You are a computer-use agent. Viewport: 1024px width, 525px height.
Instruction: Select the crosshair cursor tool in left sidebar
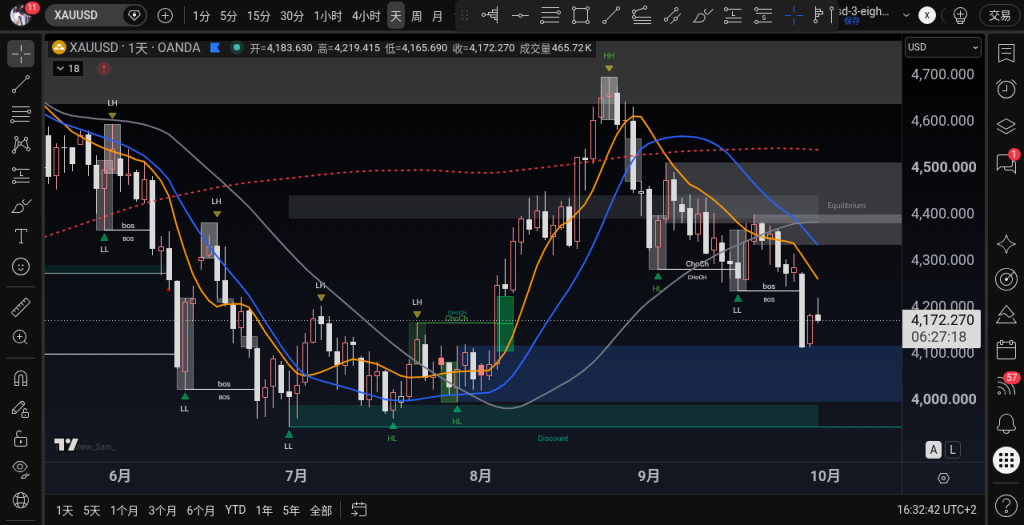coord(21,54)
